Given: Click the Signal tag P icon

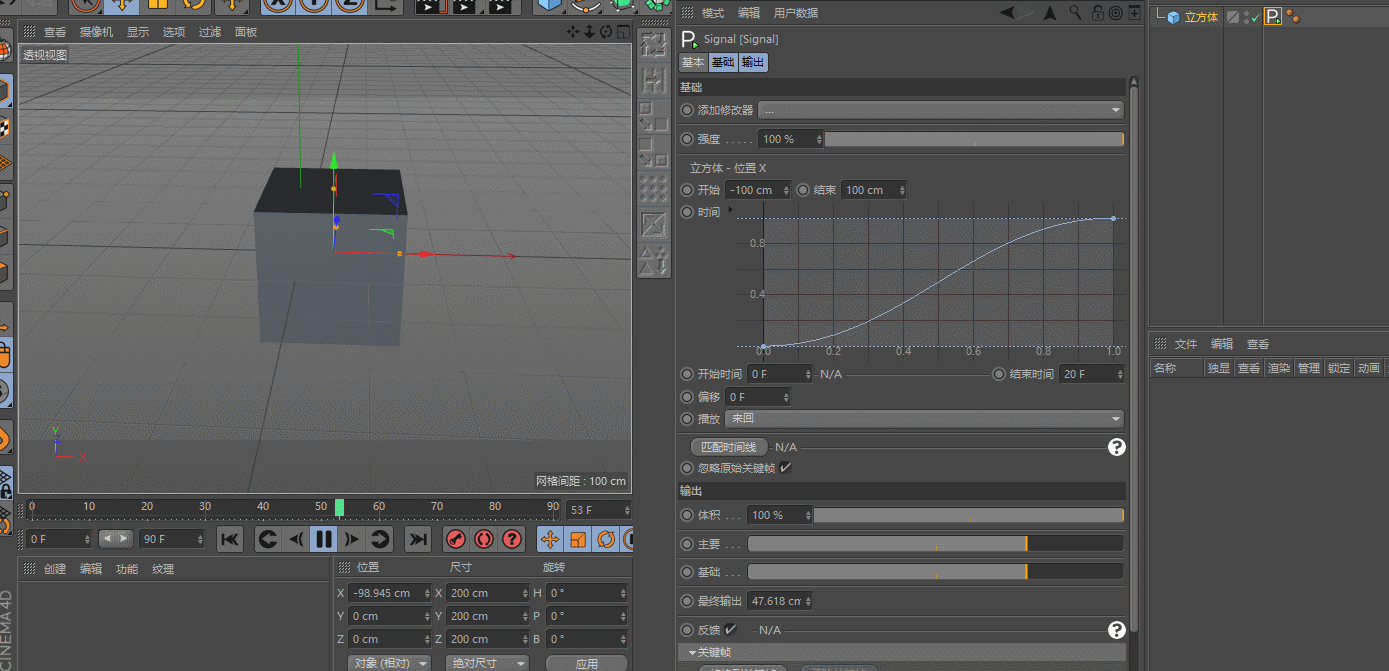Looking at the screenshot, I should pos(1273,16).
